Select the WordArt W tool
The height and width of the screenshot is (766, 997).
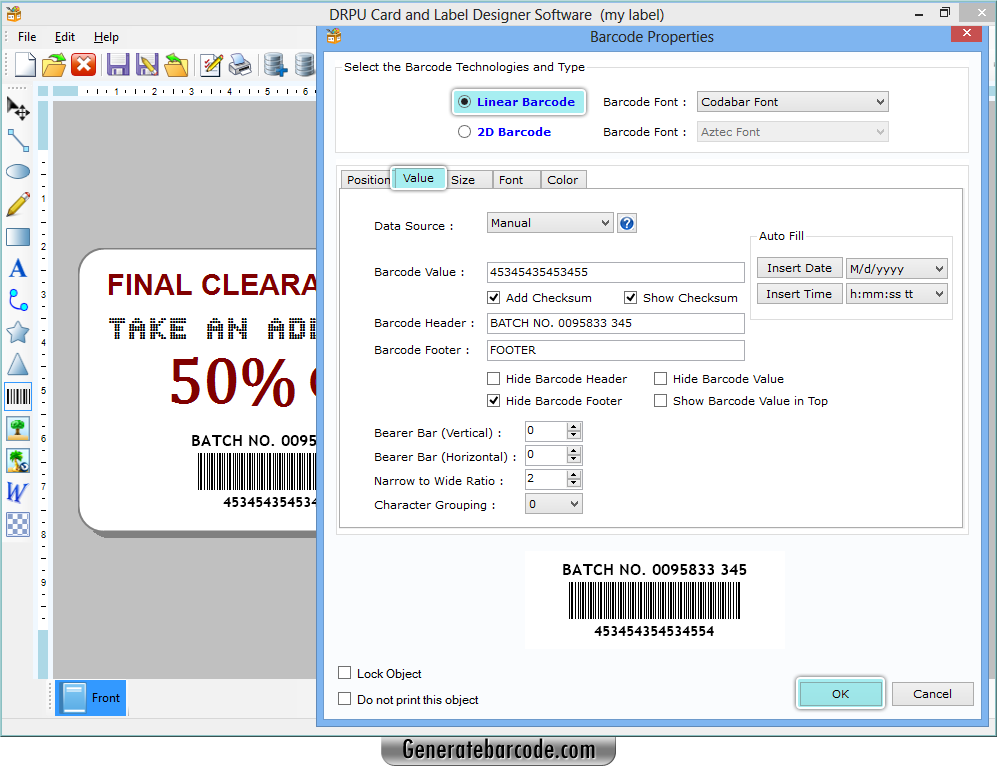coord(18,492)
